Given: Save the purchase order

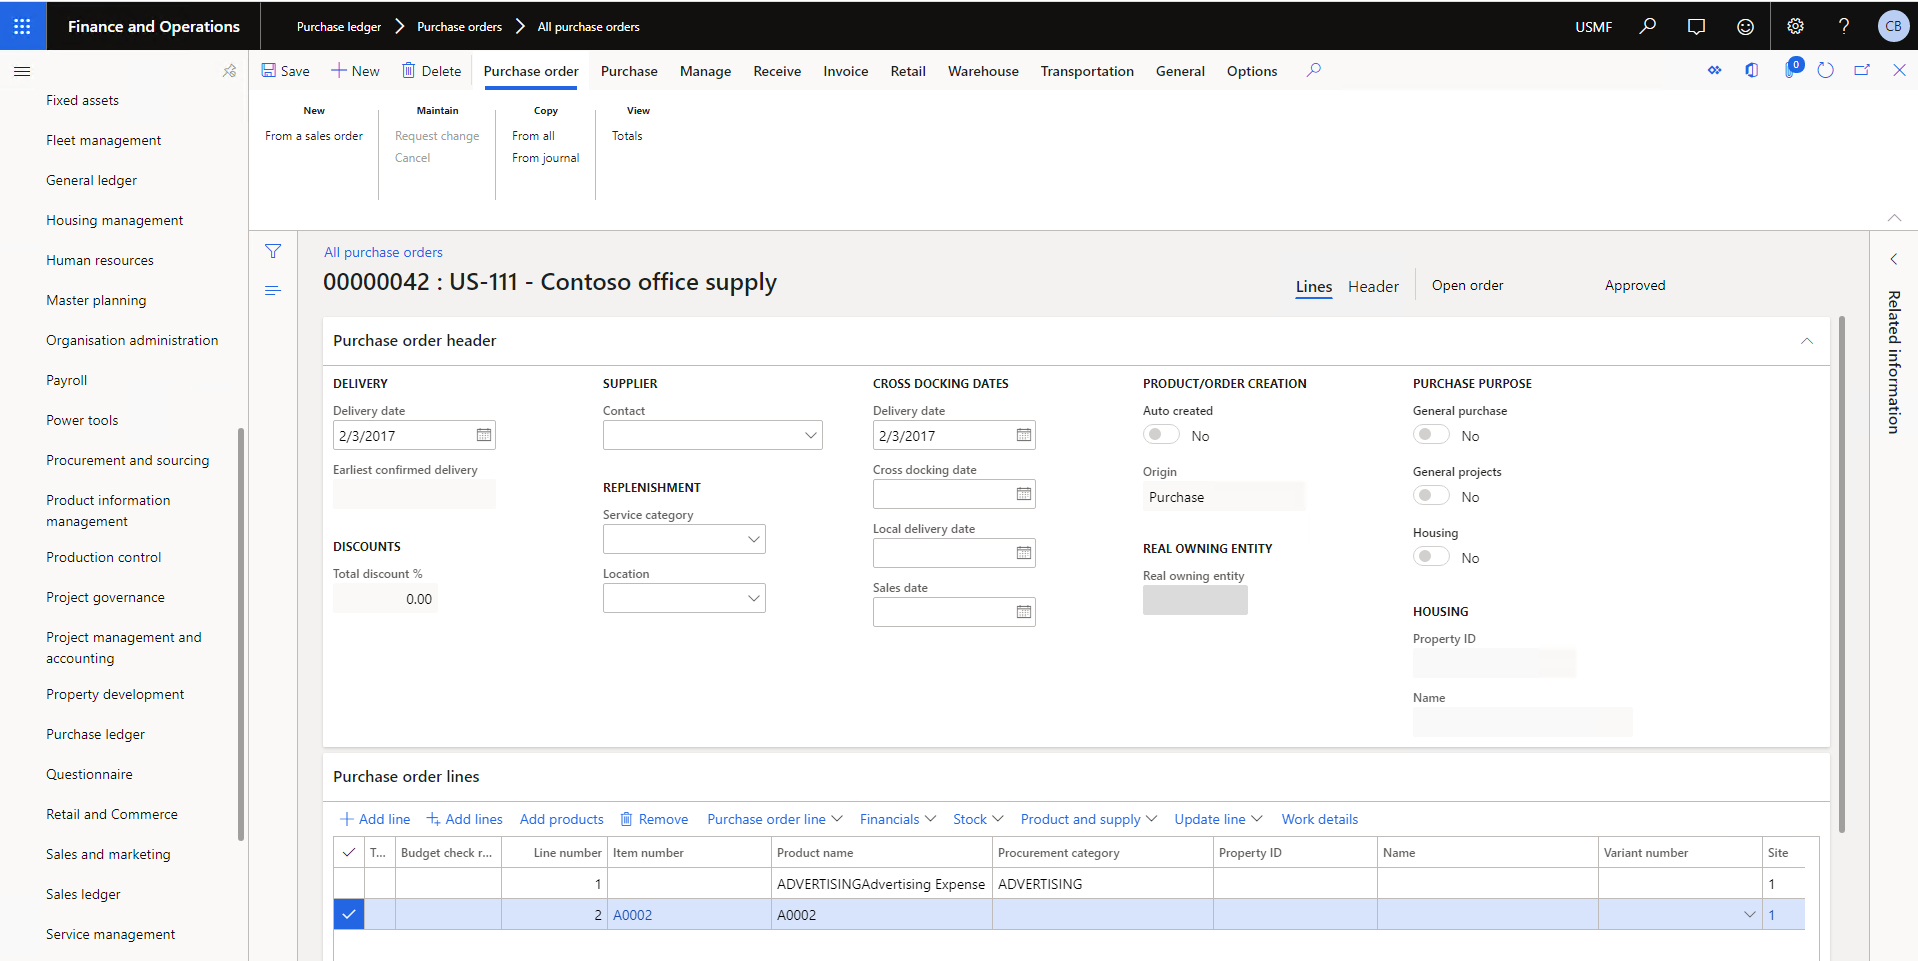Looking at the screenshot, I should coord(286,71).
